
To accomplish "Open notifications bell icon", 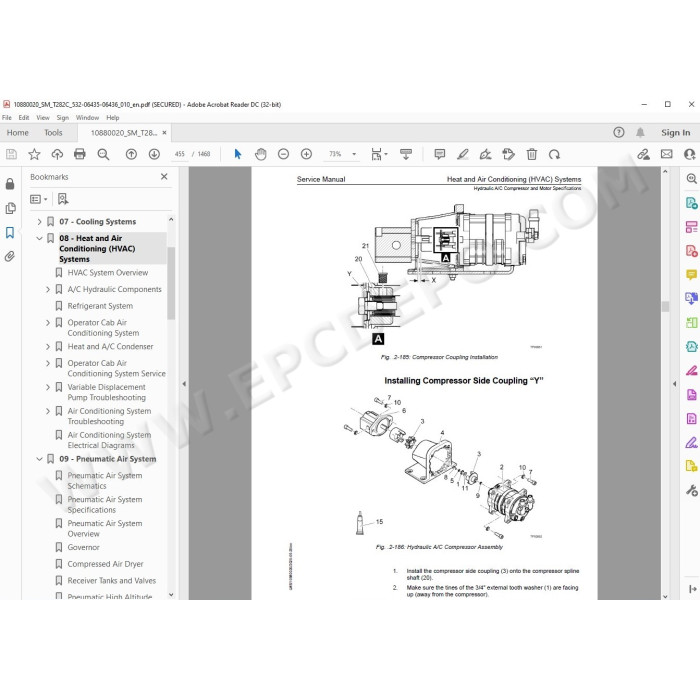I will pyautogui.click(x=640, y=132).
